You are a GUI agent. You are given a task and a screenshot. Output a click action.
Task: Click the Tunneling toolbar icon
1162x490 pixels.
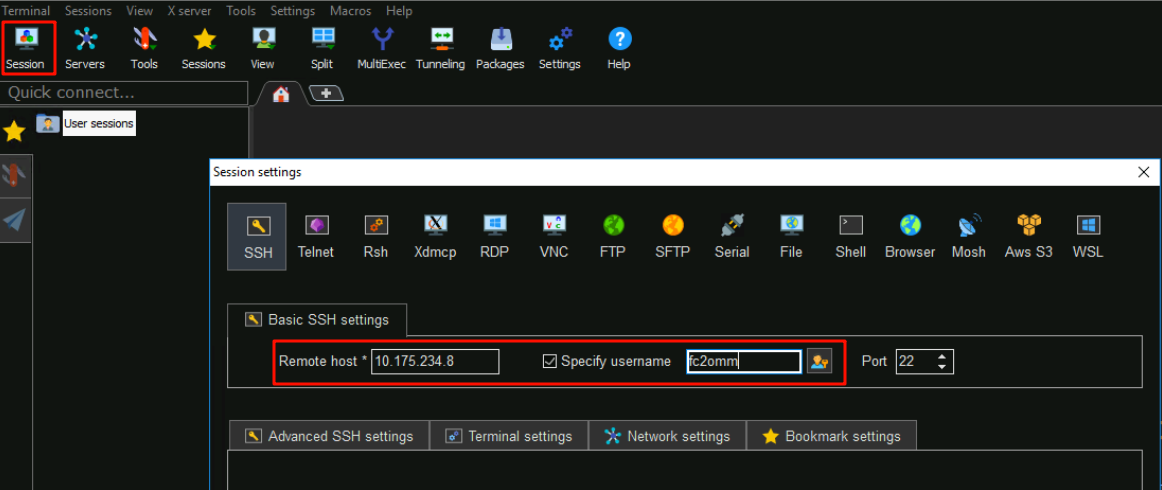point(440,47)
